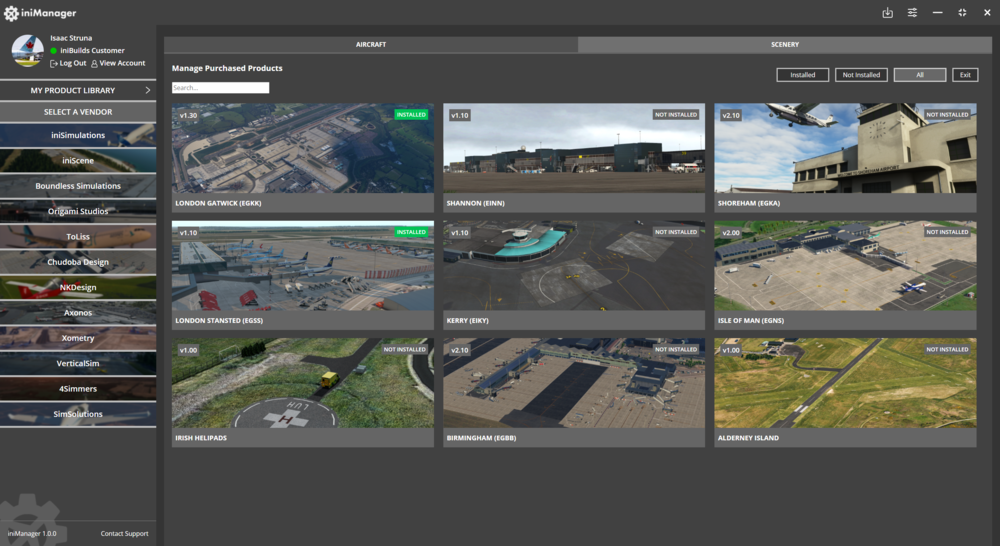
Task: Toggle the Not Installed filter
Action: [861, 75]
